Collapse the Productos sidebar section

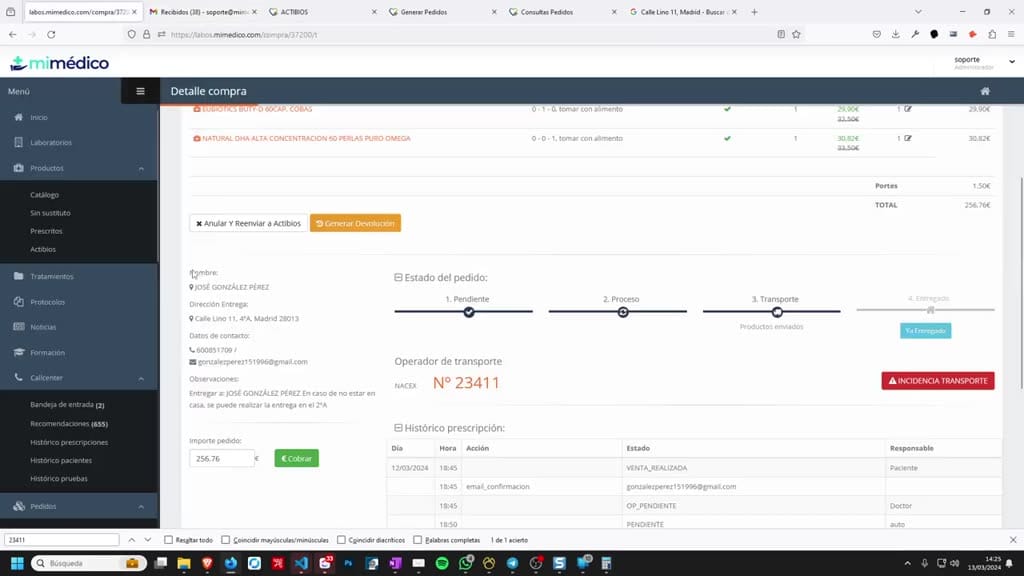point(141,168)
